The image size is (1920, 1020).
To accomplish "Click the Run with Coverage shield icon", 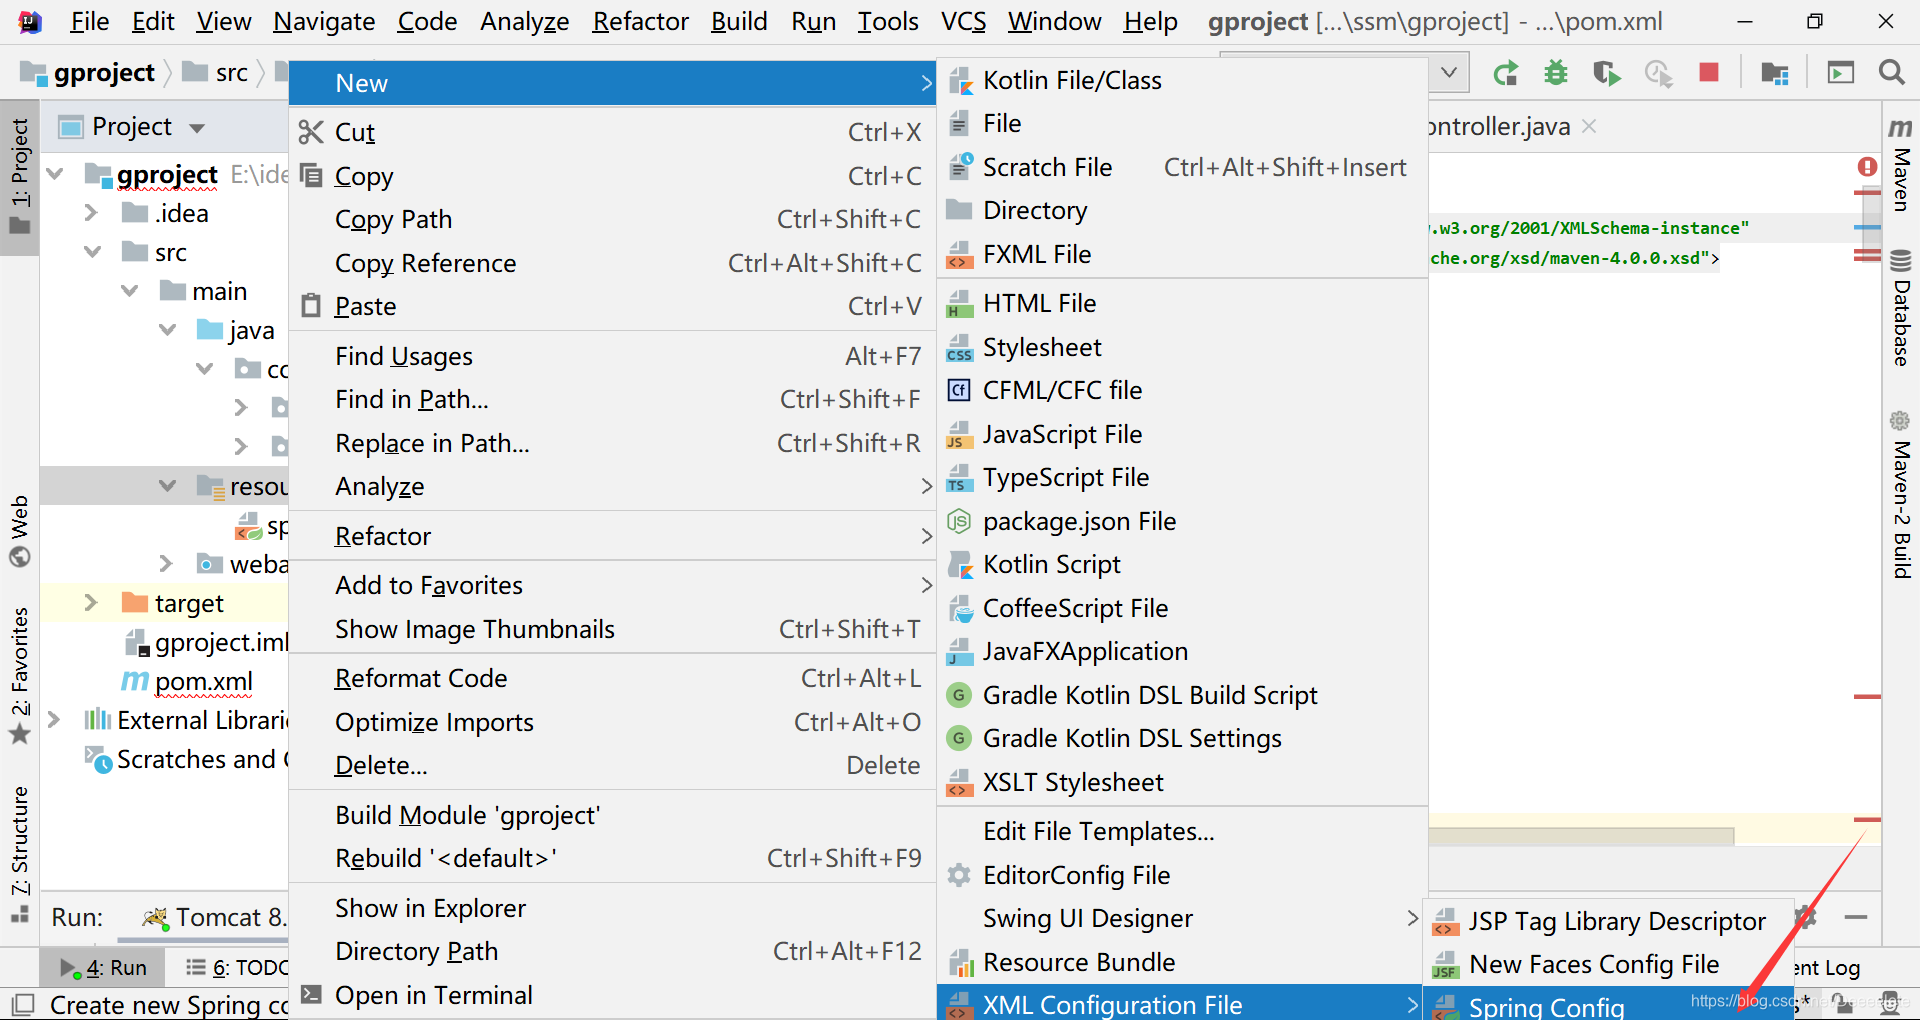I will [1606, 73].
